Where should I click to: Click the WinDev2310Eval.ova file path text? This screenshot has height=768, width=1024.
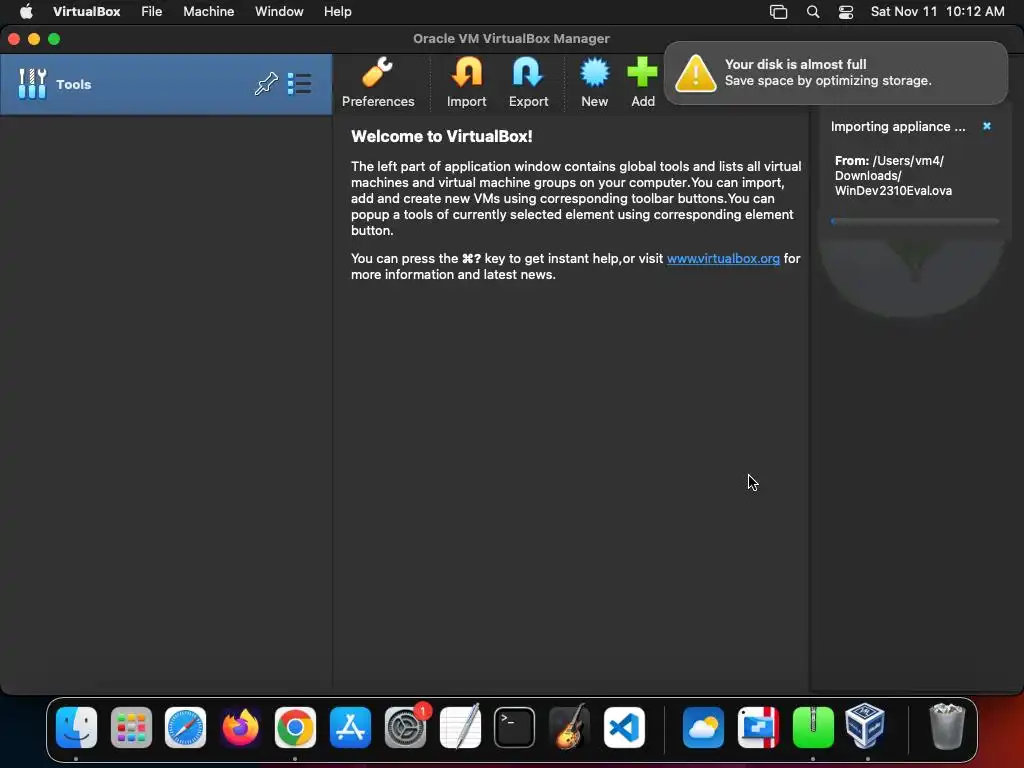click(893, 176)
